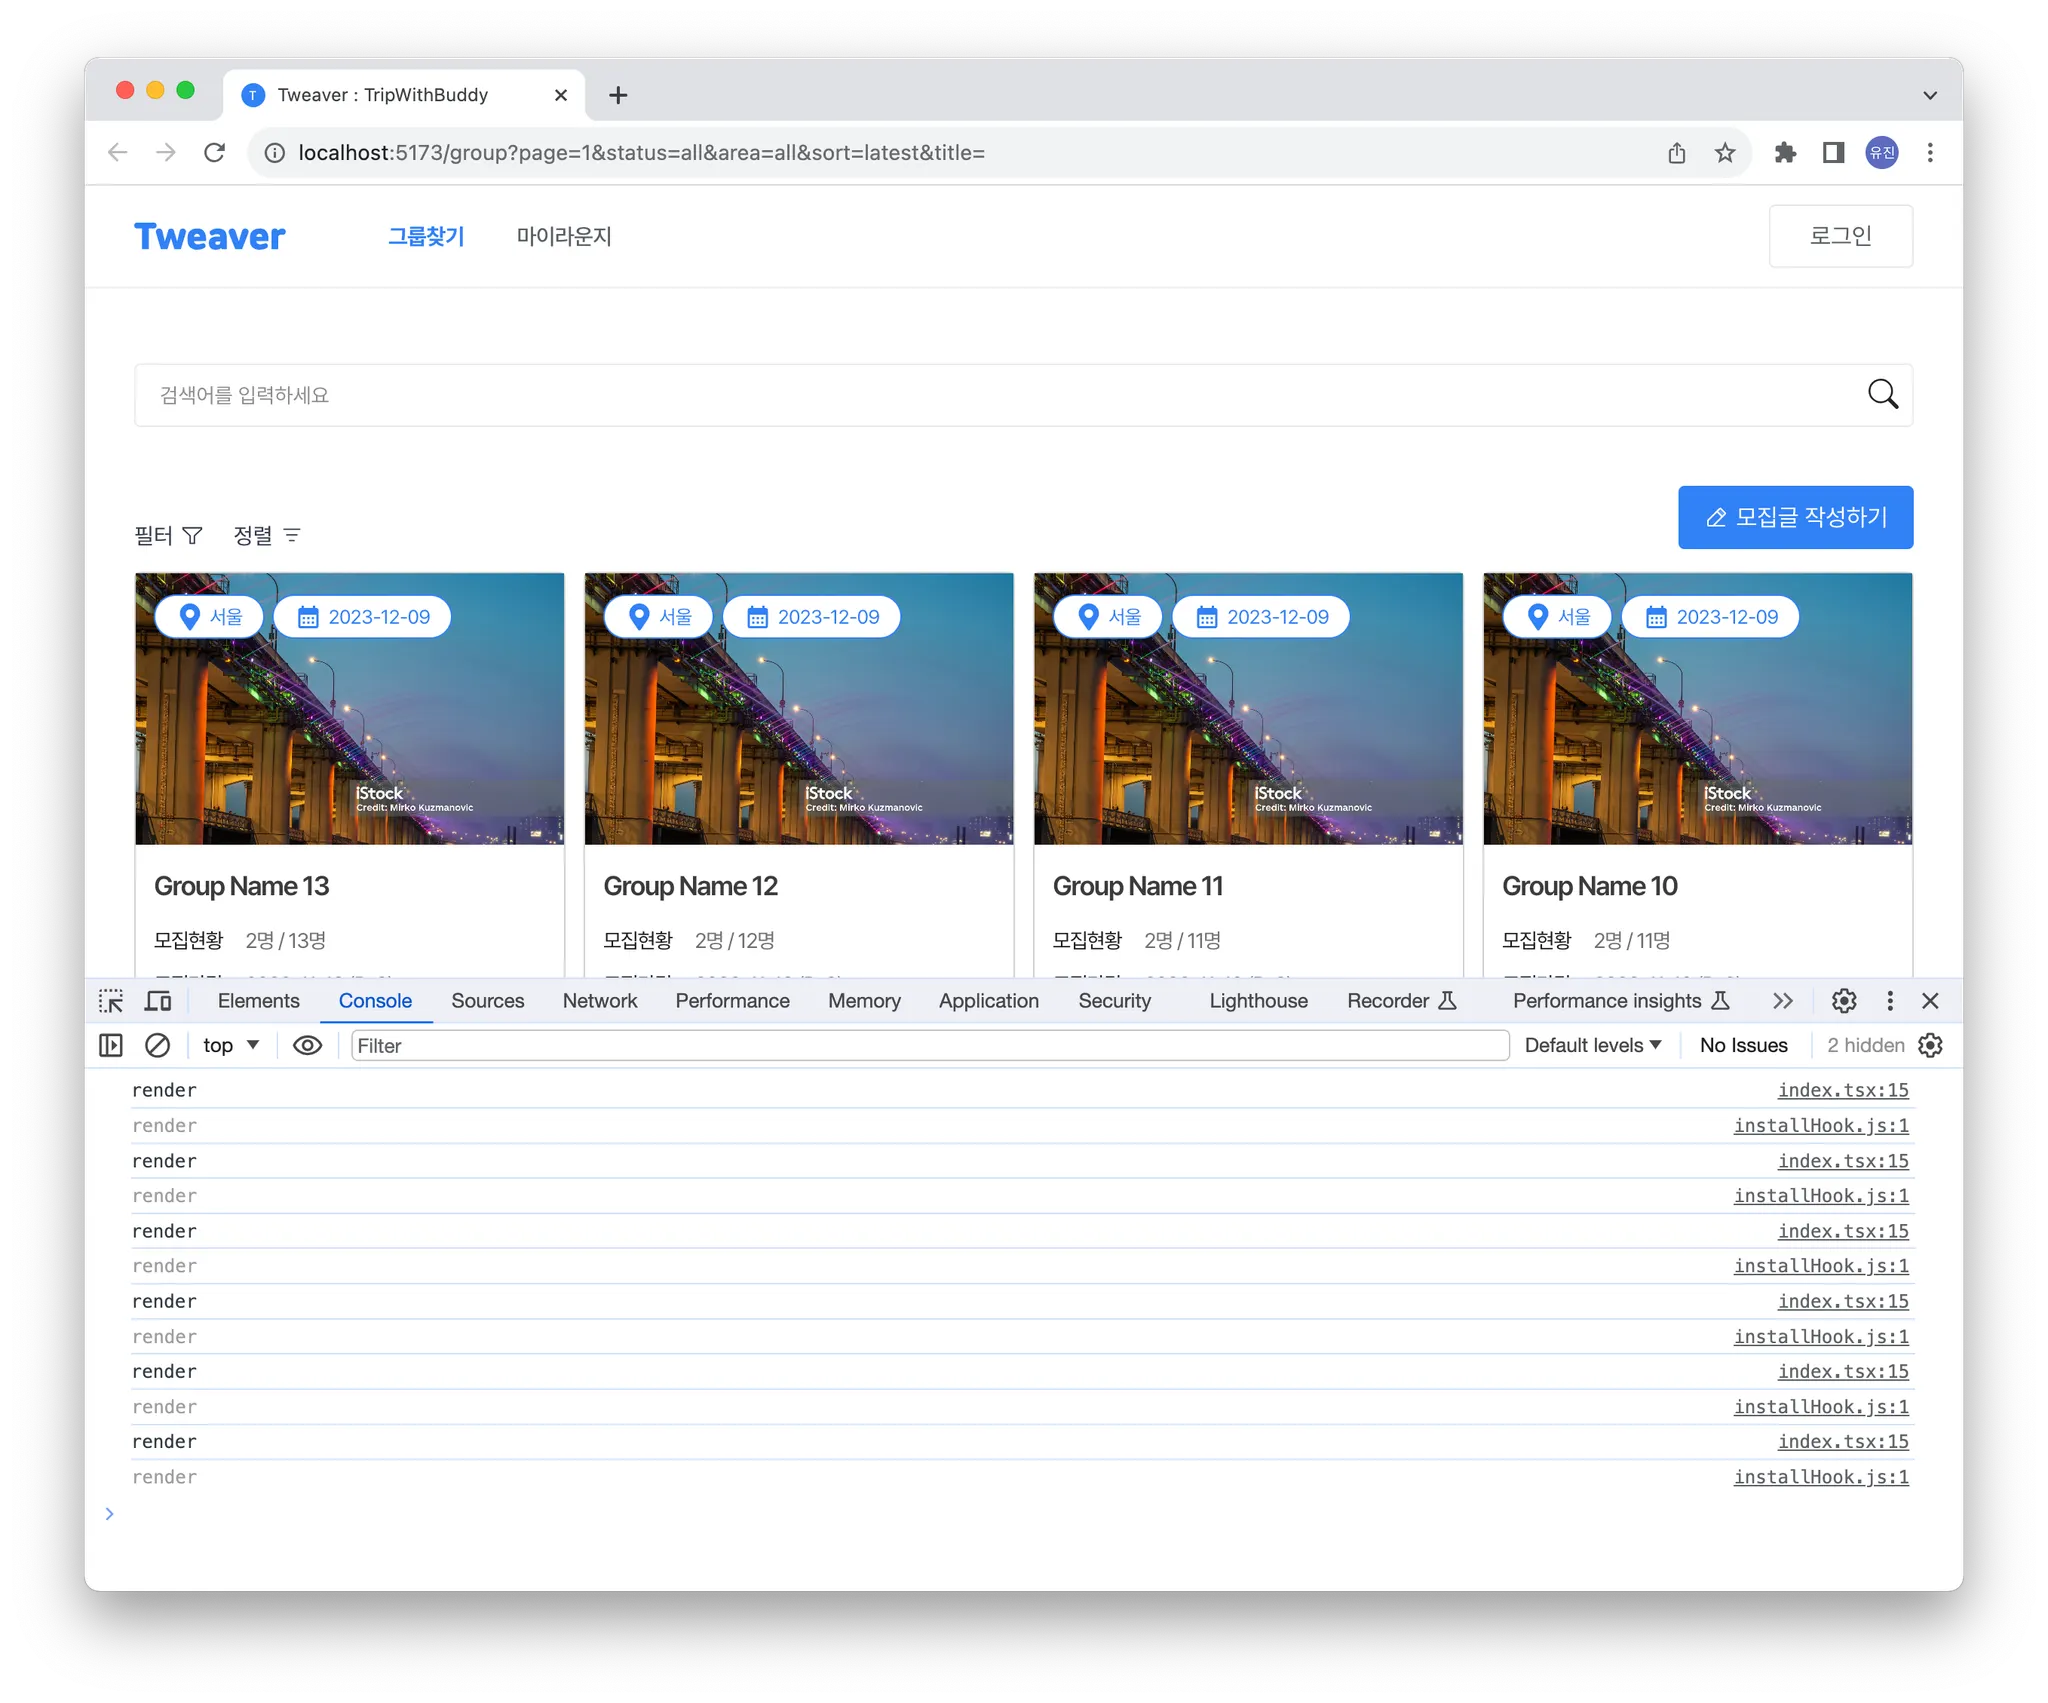Image resolution: width=2048 pixels, height=1703 pixels.
Task: Show more DevTools tabs chevron
Action: pyautogui.click(x=1782, y=1001)
